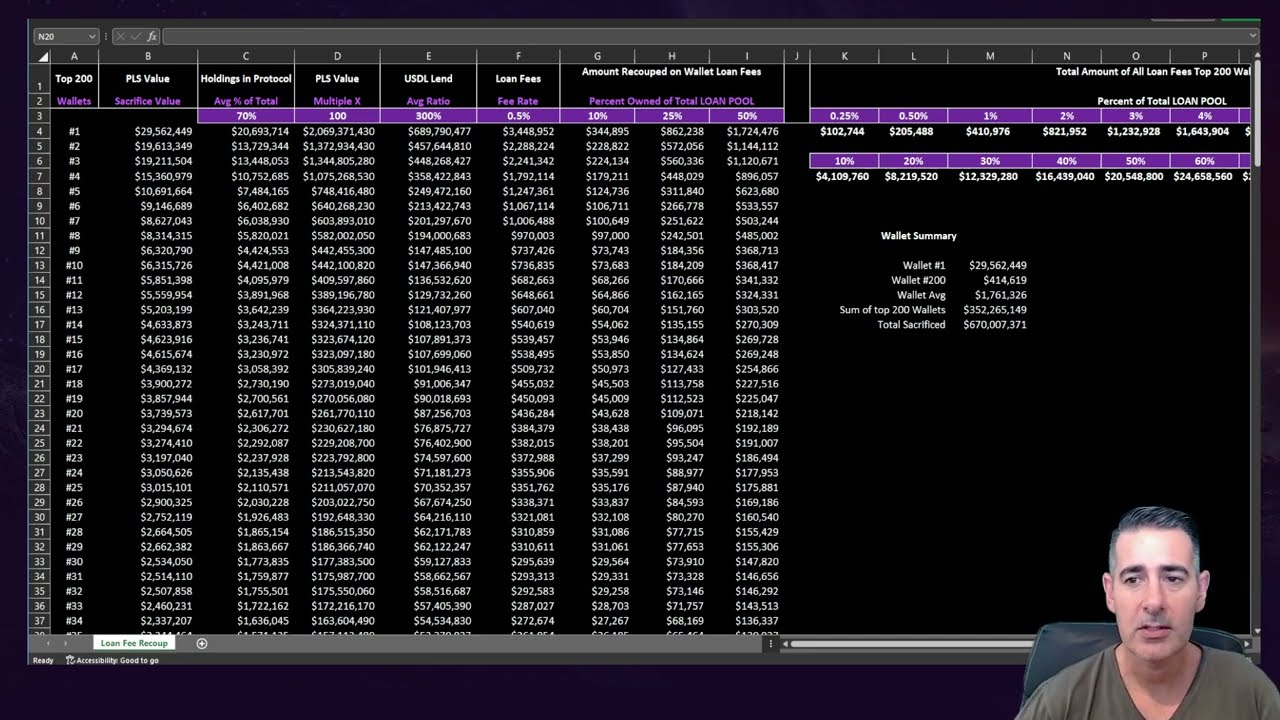Click the #10 wallet cell
1280x720 pixels.
pos(74,265)
